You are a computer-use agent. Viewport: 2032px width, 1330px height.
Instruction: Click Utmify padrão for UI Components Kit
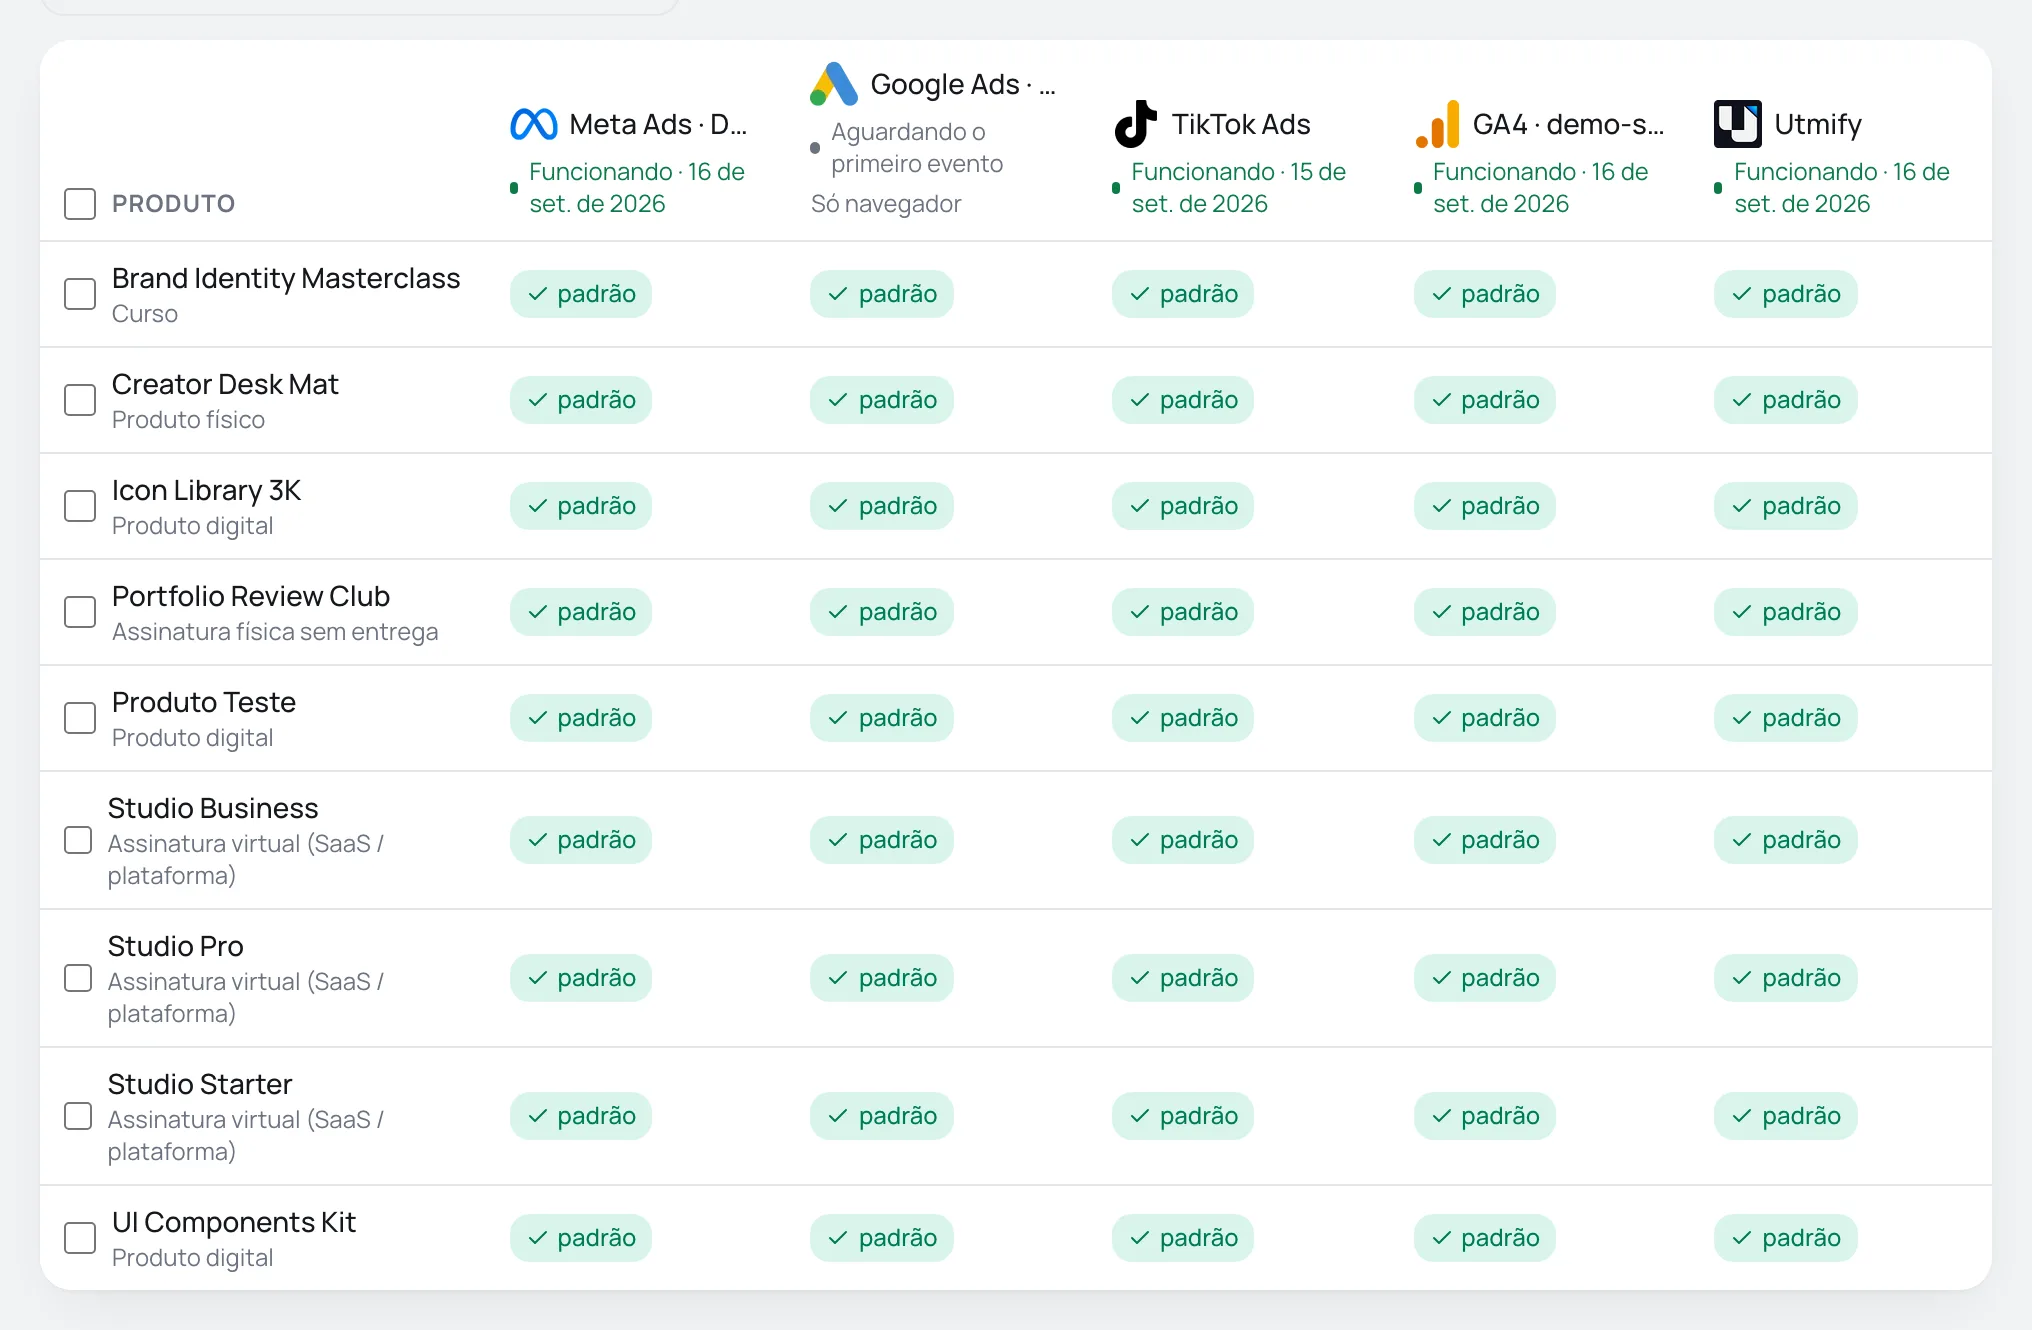pyautogui.click(x=1786, y=1238)
